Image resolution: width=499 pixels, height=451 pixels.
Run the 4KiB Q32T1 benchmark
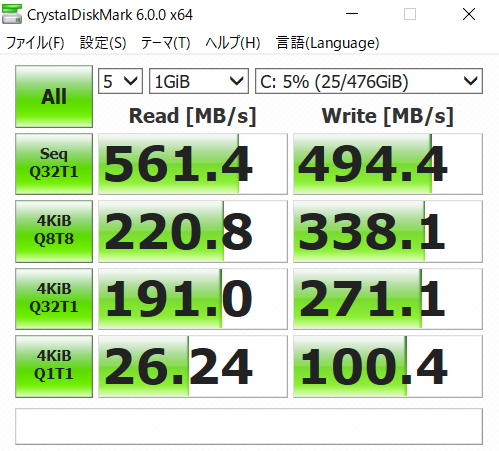tap(54, 299)
